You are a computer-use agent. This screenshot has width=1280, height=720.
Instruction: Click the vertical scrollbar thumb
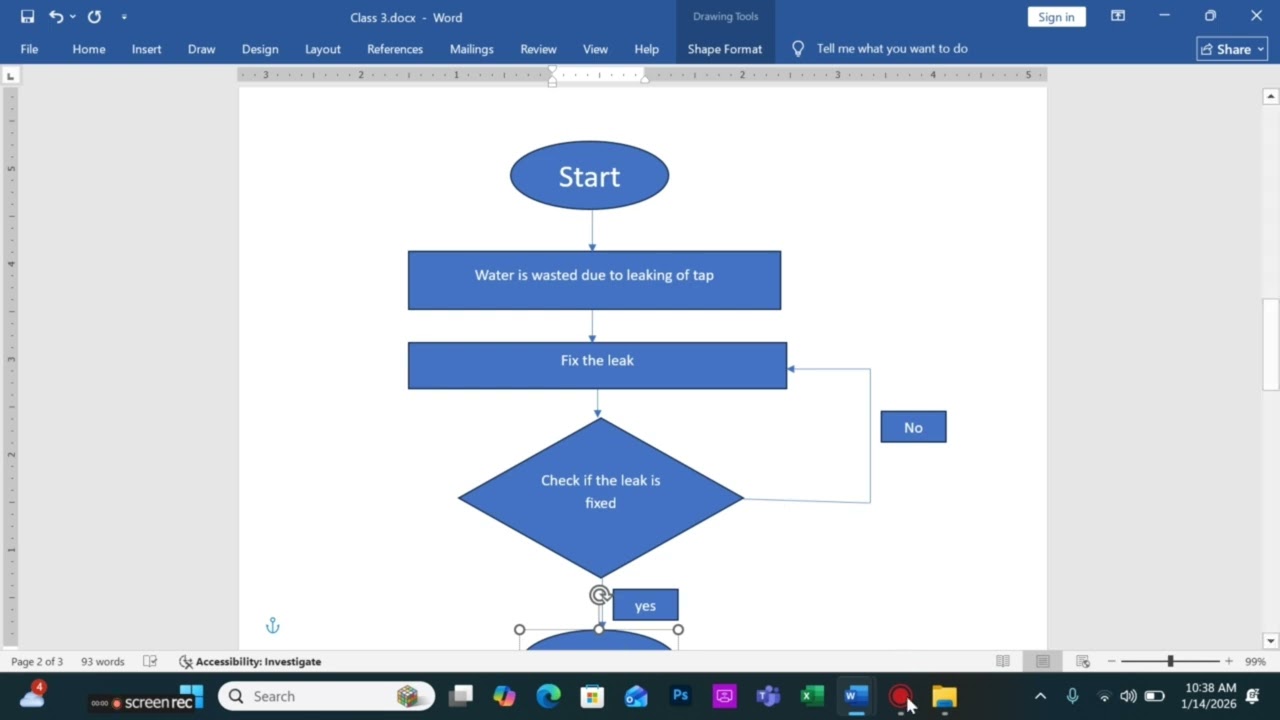point(1270,344)
